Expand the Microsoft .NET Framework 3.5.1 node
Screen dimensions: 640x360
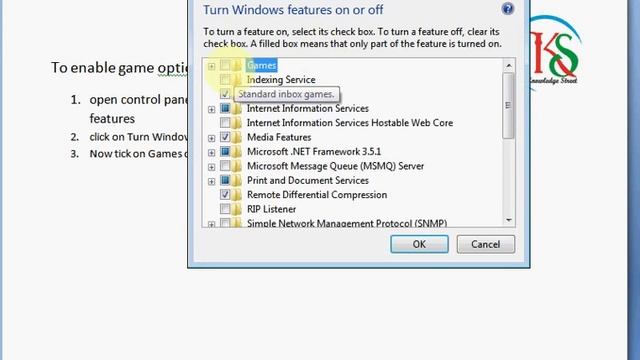pos(211,153)
